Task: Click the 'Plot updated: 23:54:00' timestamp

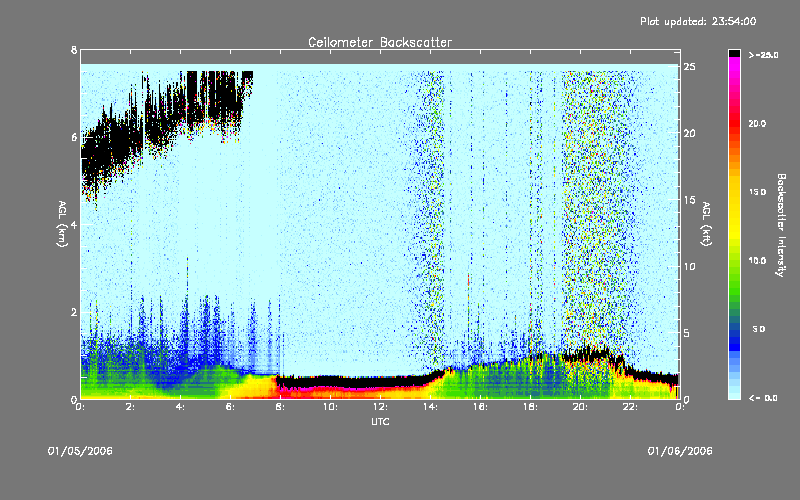Action: tap(698, 21)
